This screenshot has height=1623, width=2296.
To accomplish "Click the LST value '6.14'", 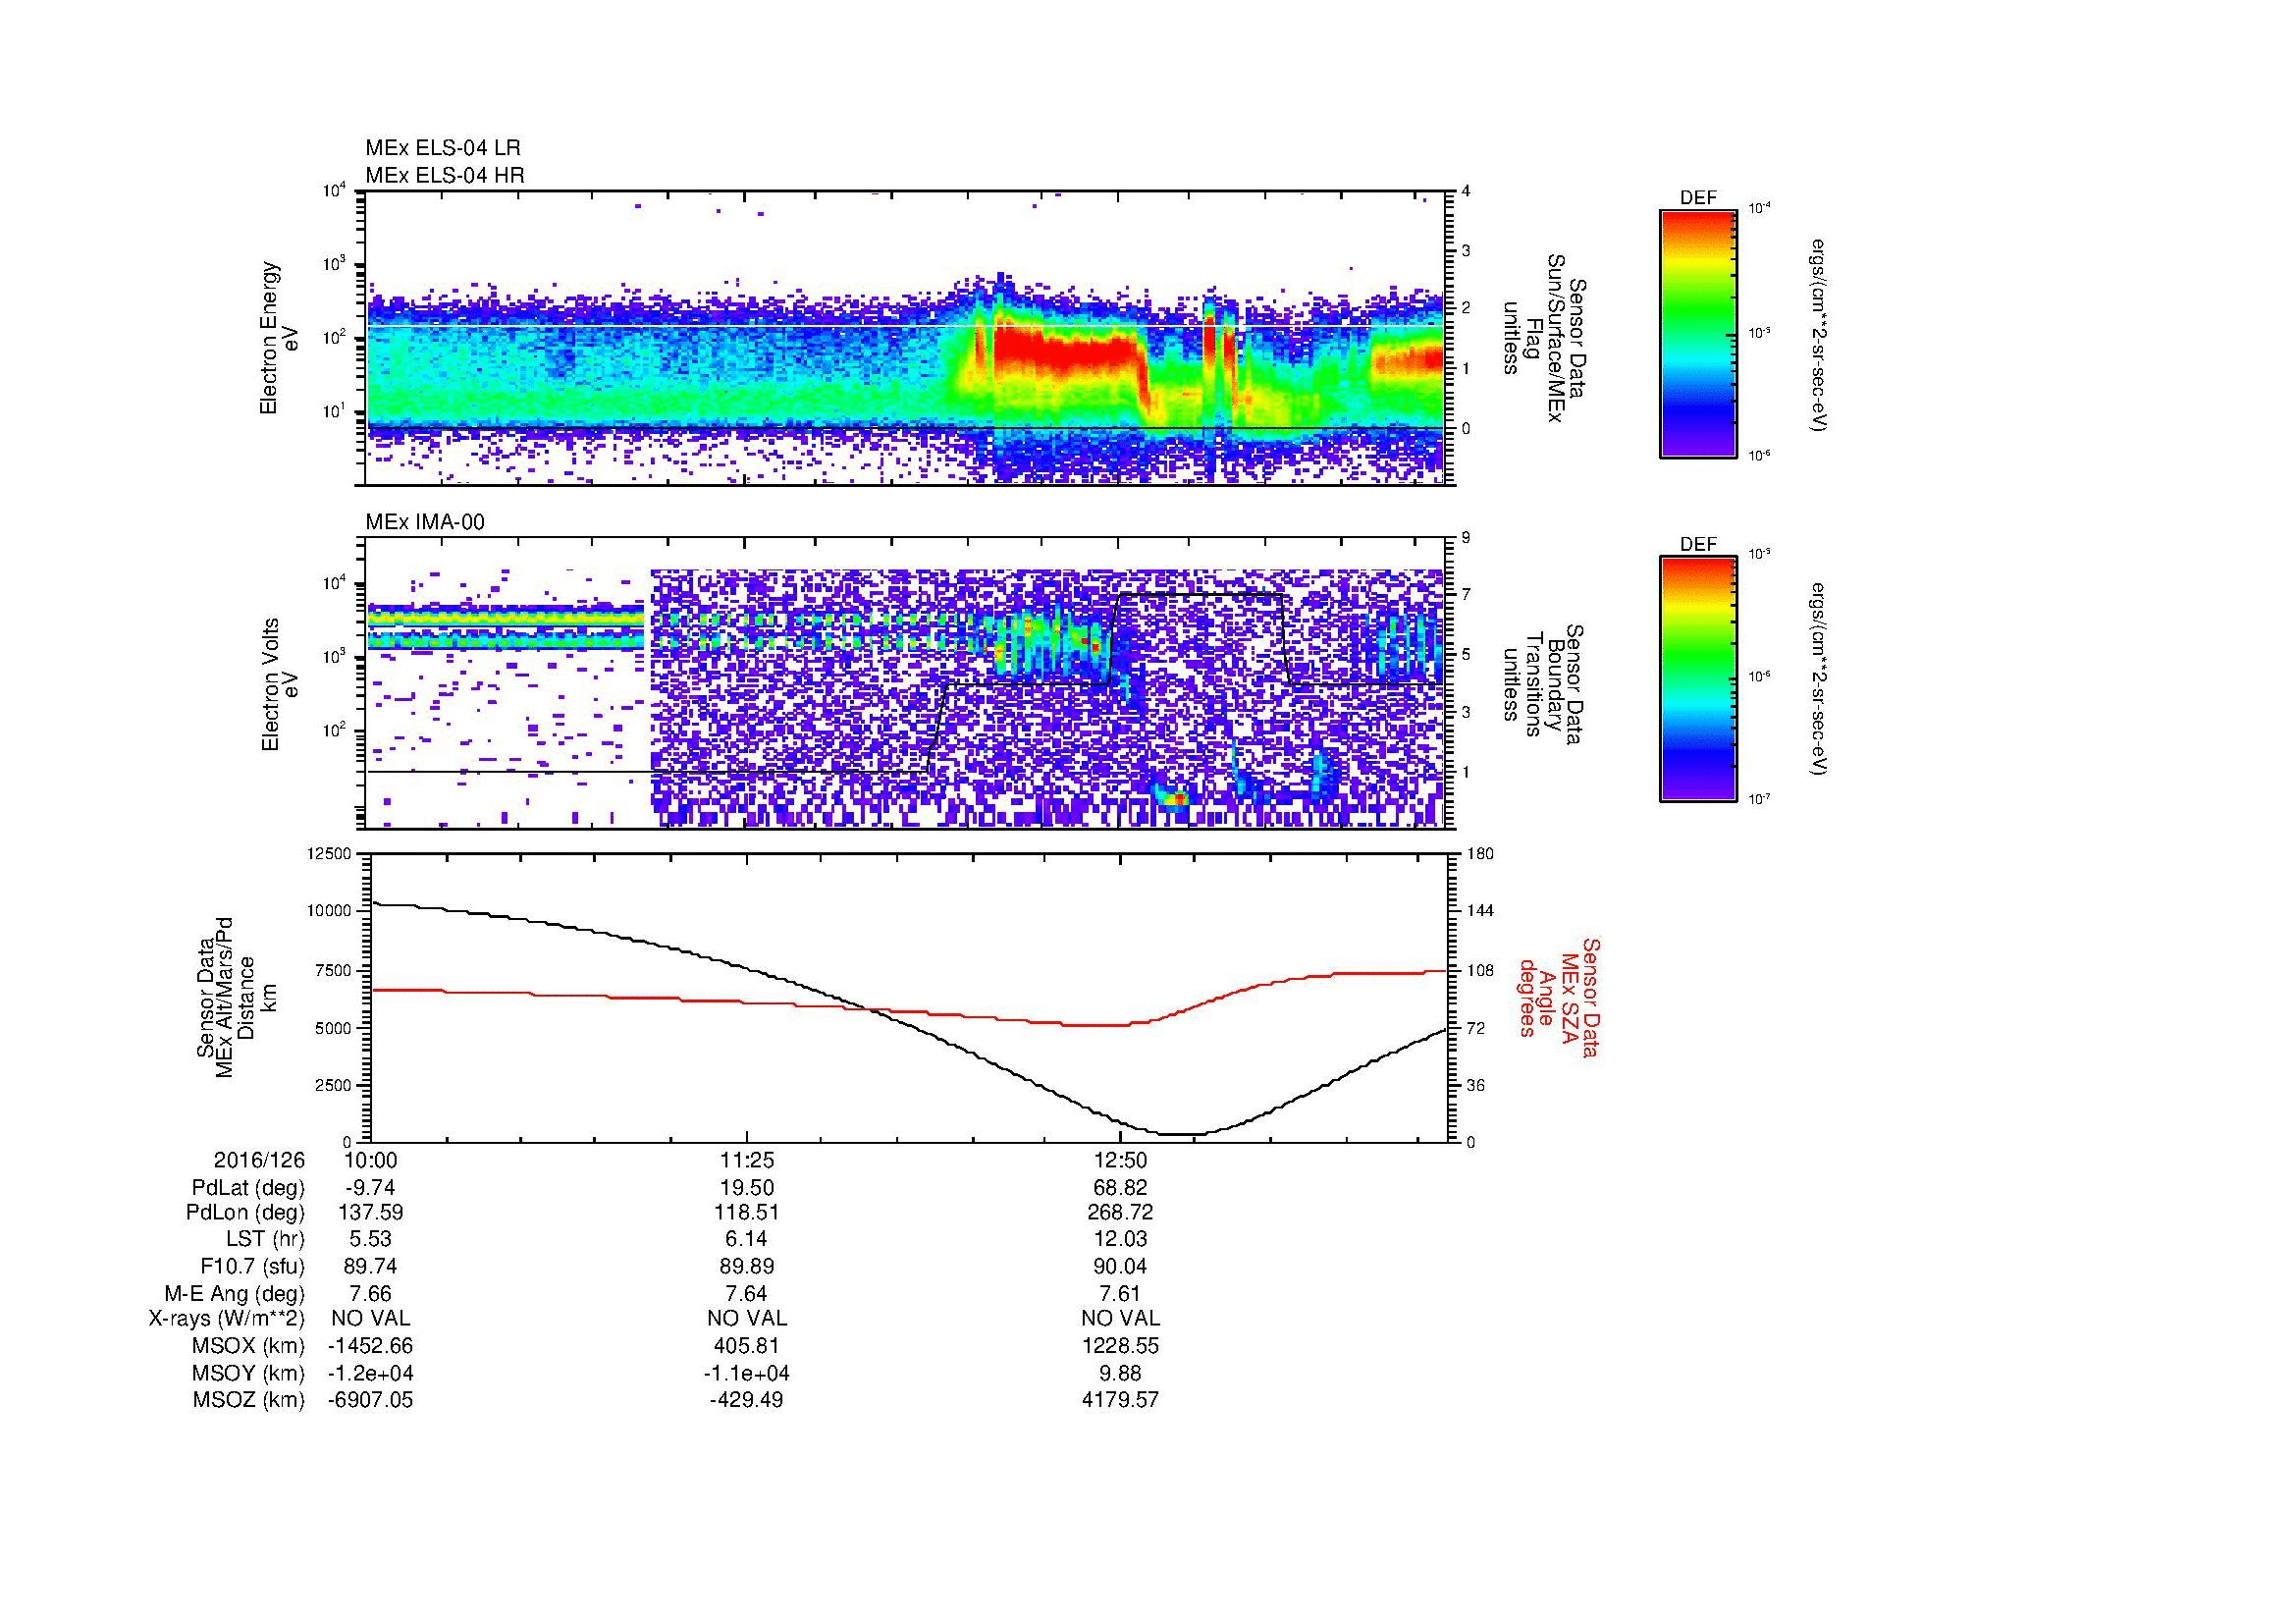I will [746, 1239].
